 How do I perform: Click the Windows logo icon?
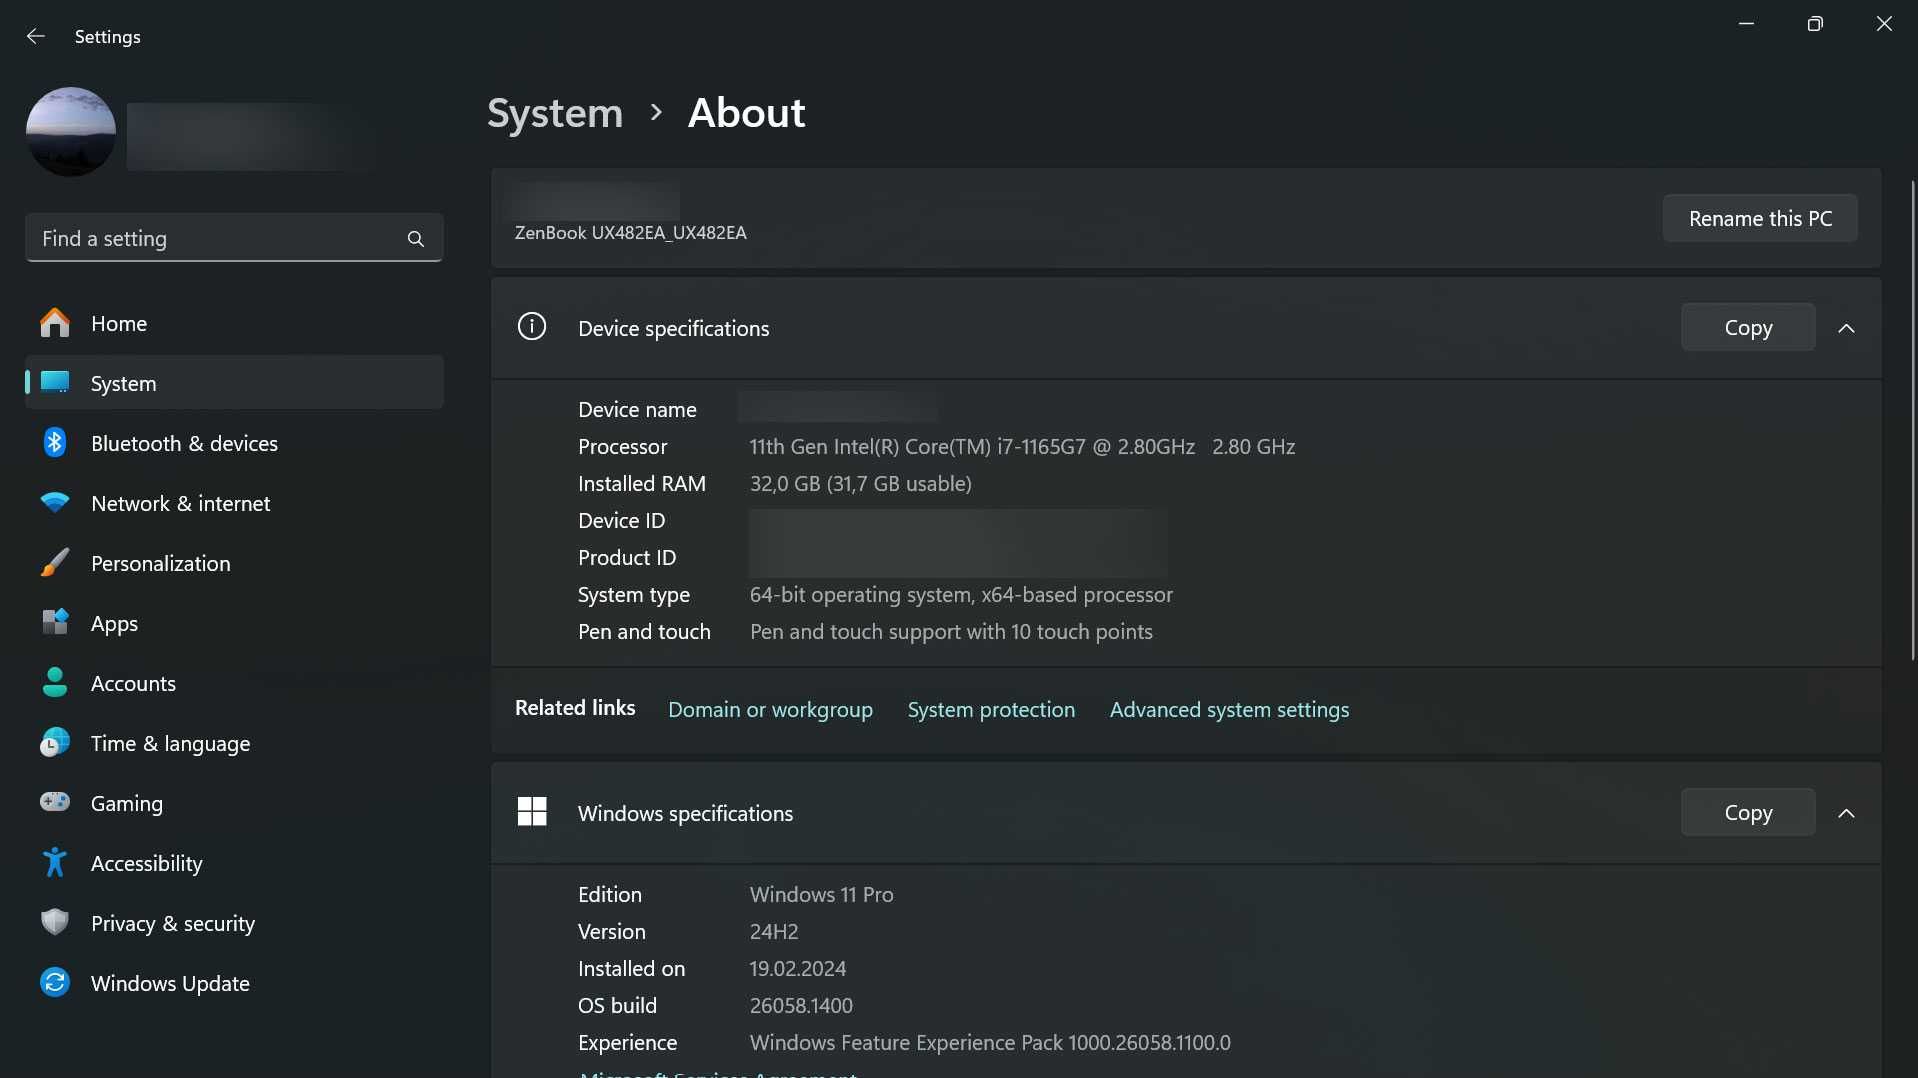532,811
